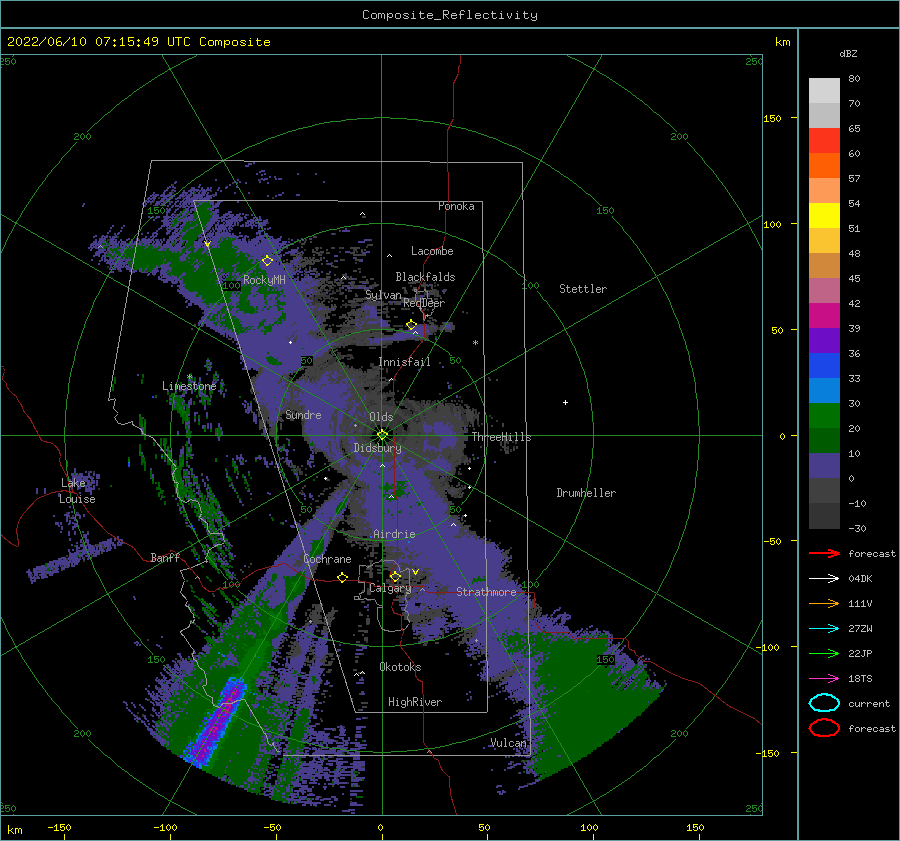Click the orange 111V arrow icon

(824, 603)
